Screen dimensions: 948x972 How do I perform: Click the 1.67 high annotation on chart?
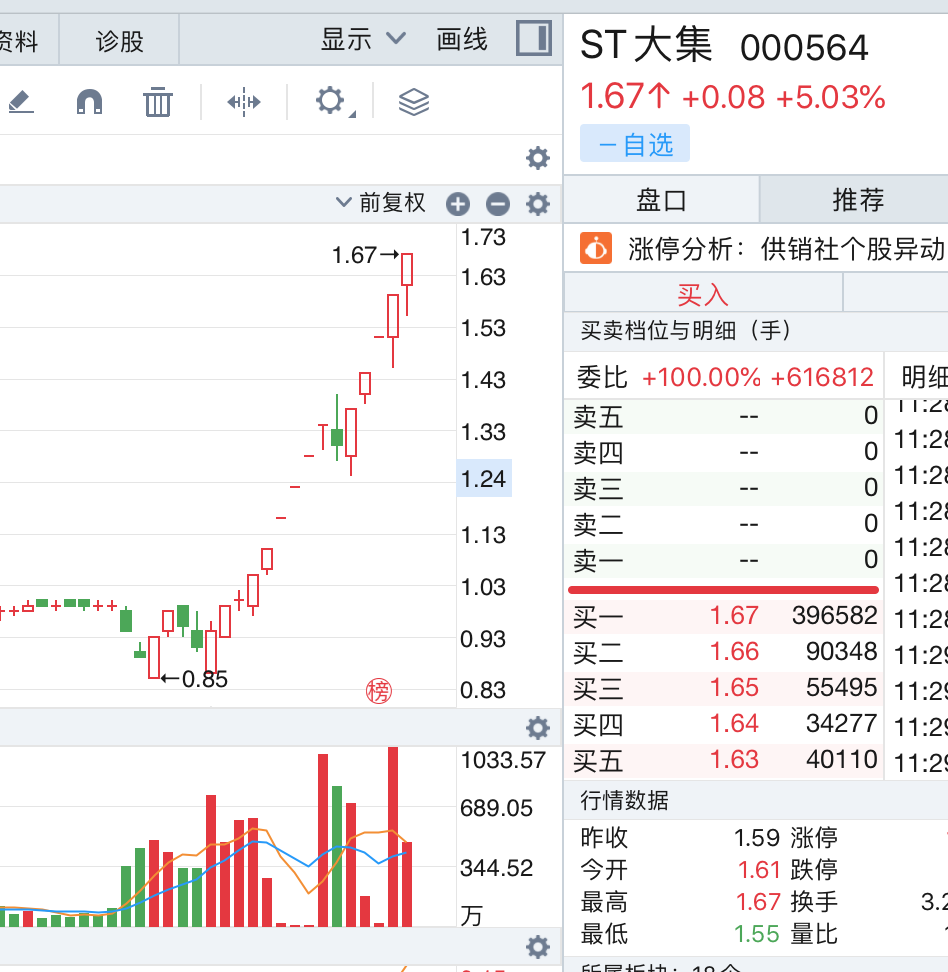pyautogui.click(x=365, y=255)
